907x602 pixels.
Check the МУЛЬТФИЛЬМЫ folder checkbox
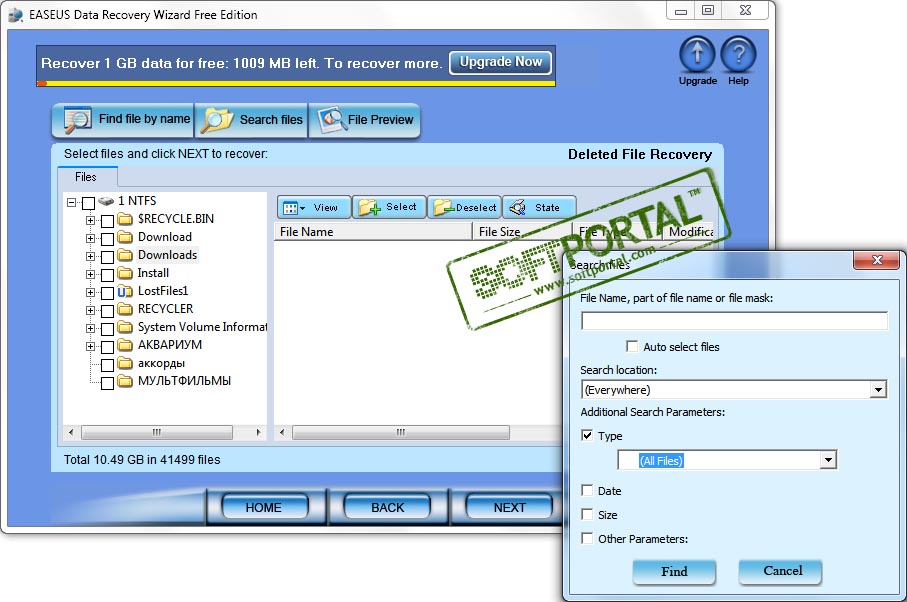click(x=107, y=383)
